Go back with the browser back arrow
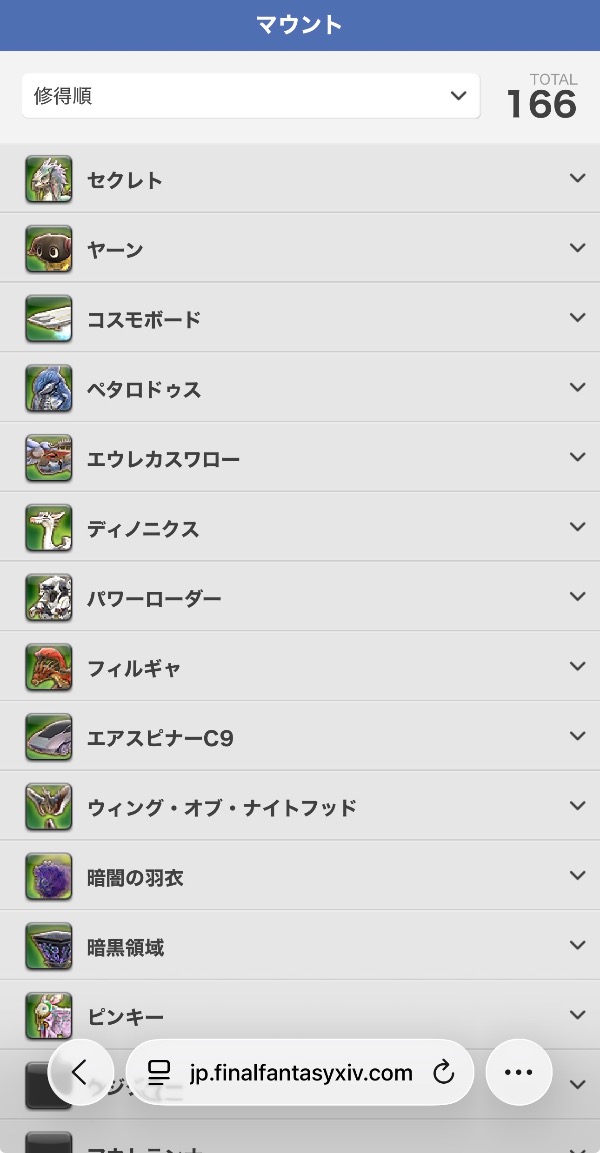 click(x=80, y=1072)
